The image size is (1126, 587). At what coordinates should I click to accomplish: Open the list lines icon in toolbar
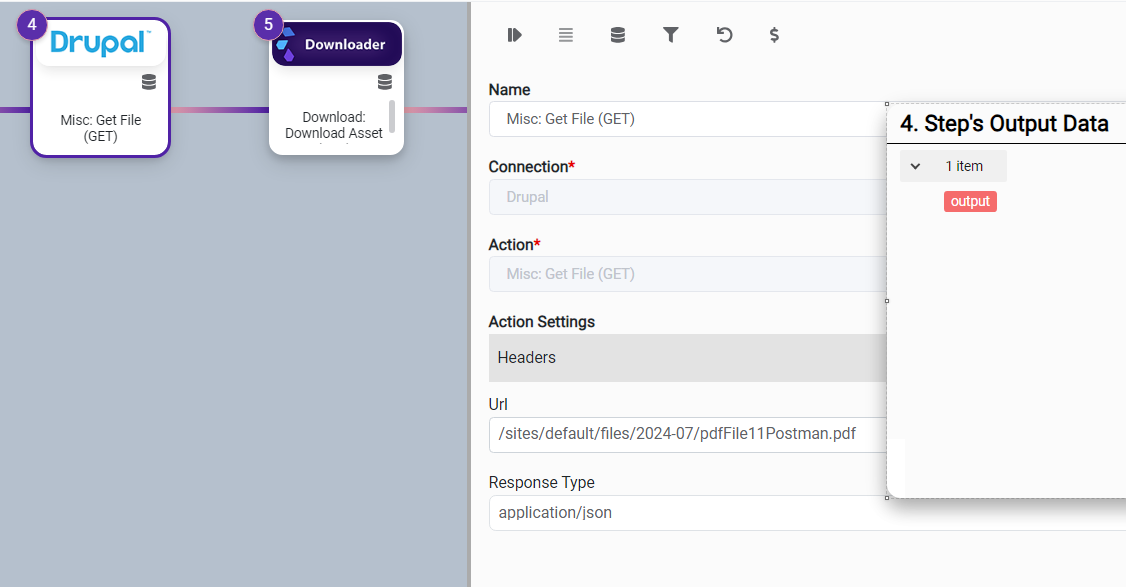click(x=566, y=35)
